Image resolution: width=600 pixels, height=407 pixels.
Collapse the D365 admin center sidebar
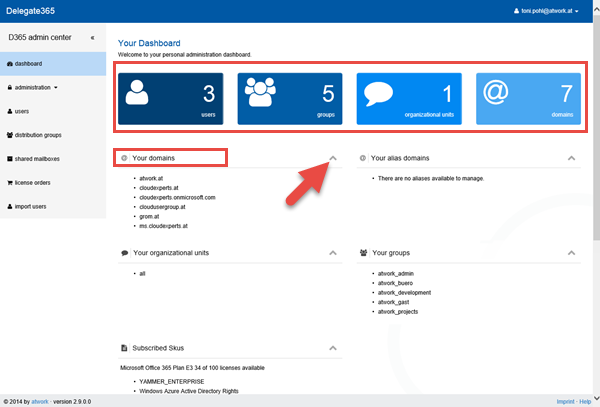92,37
